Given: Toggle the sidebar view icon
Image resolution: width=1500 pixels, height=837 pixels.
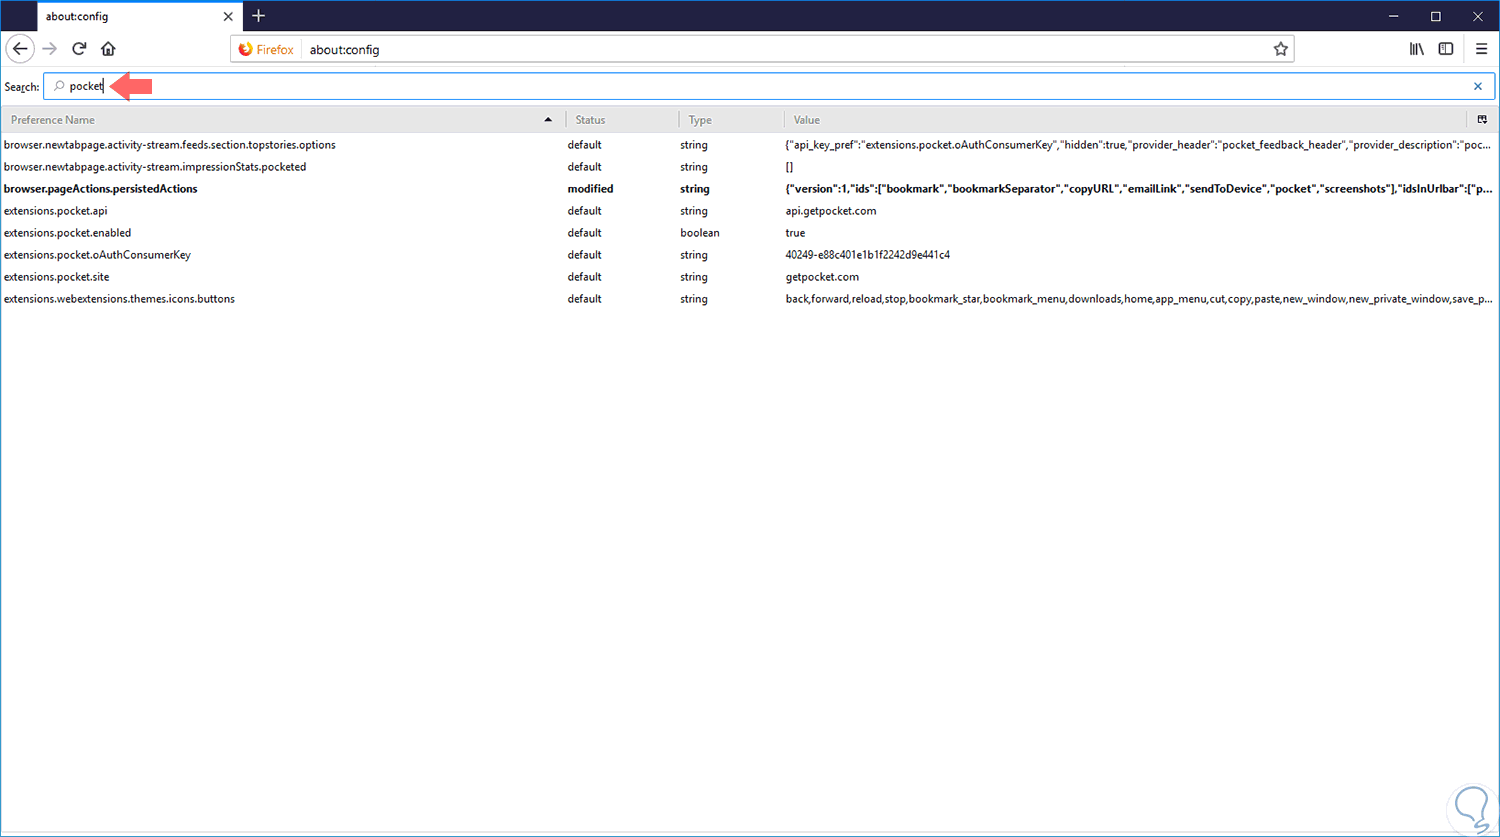Looking at the screenshot, I should 1446,49.
